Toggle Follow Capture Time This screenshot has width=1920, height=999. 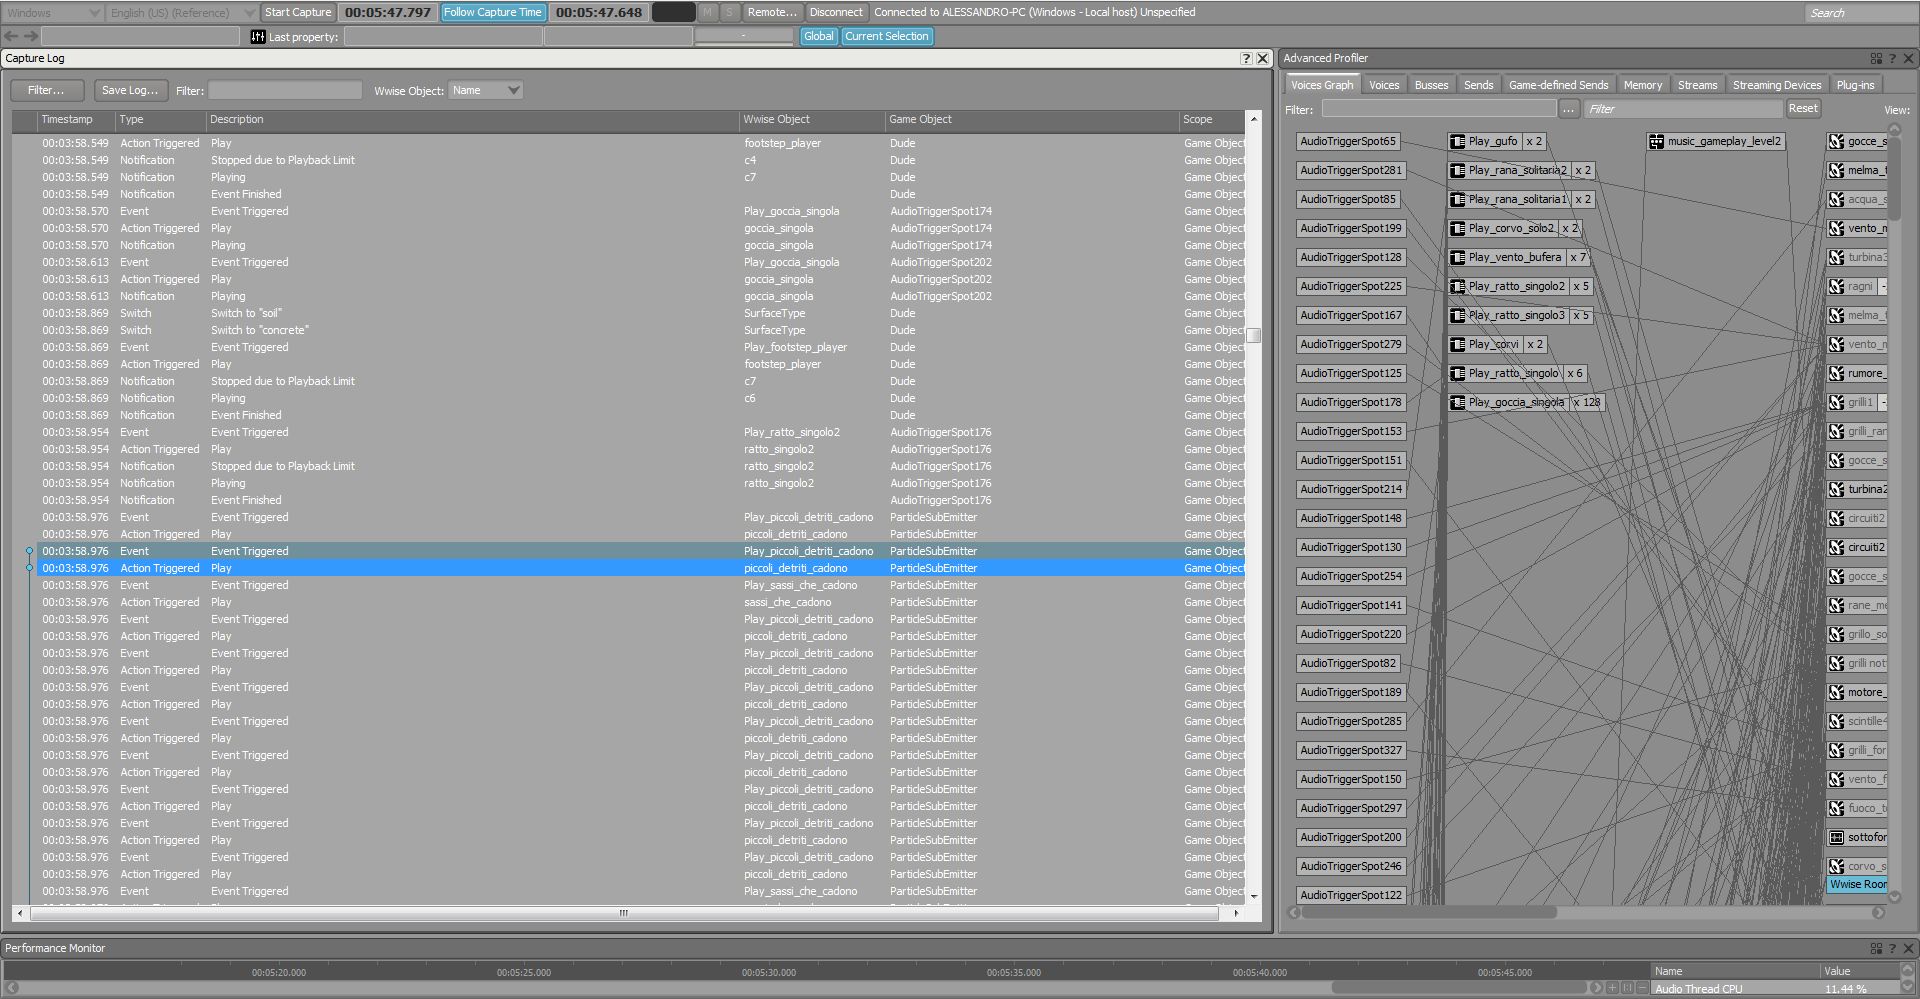coord(492,12)
